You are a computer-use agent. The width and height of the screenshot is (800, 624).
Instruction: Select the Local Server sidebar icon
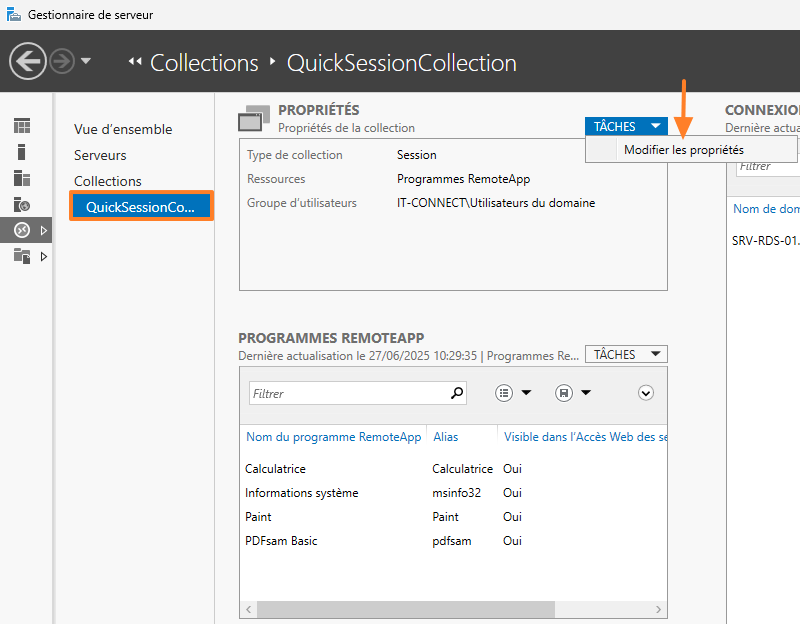pyautogui.click(x=21, y=152)
